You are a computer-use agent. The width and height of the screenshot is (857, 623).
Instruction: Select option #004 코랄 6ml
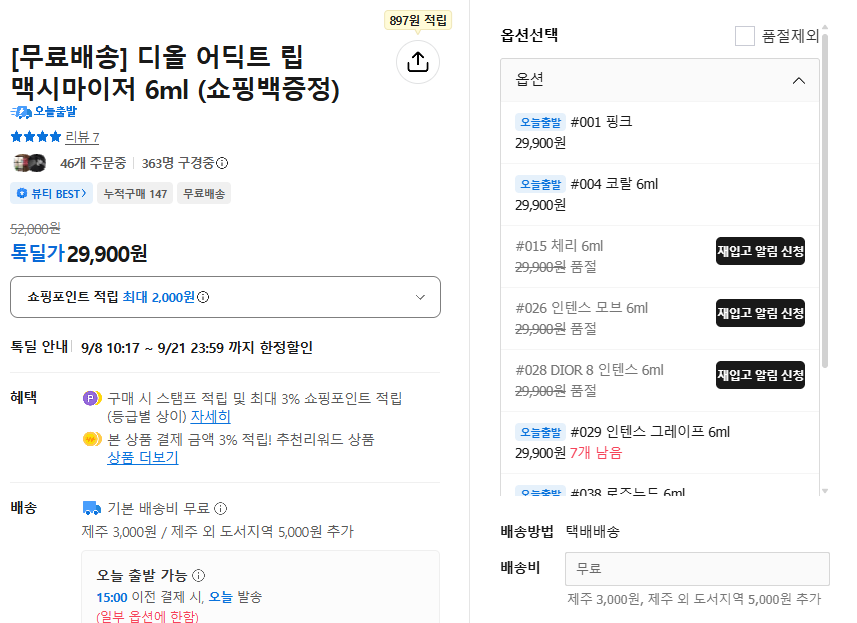click(660, 195)
